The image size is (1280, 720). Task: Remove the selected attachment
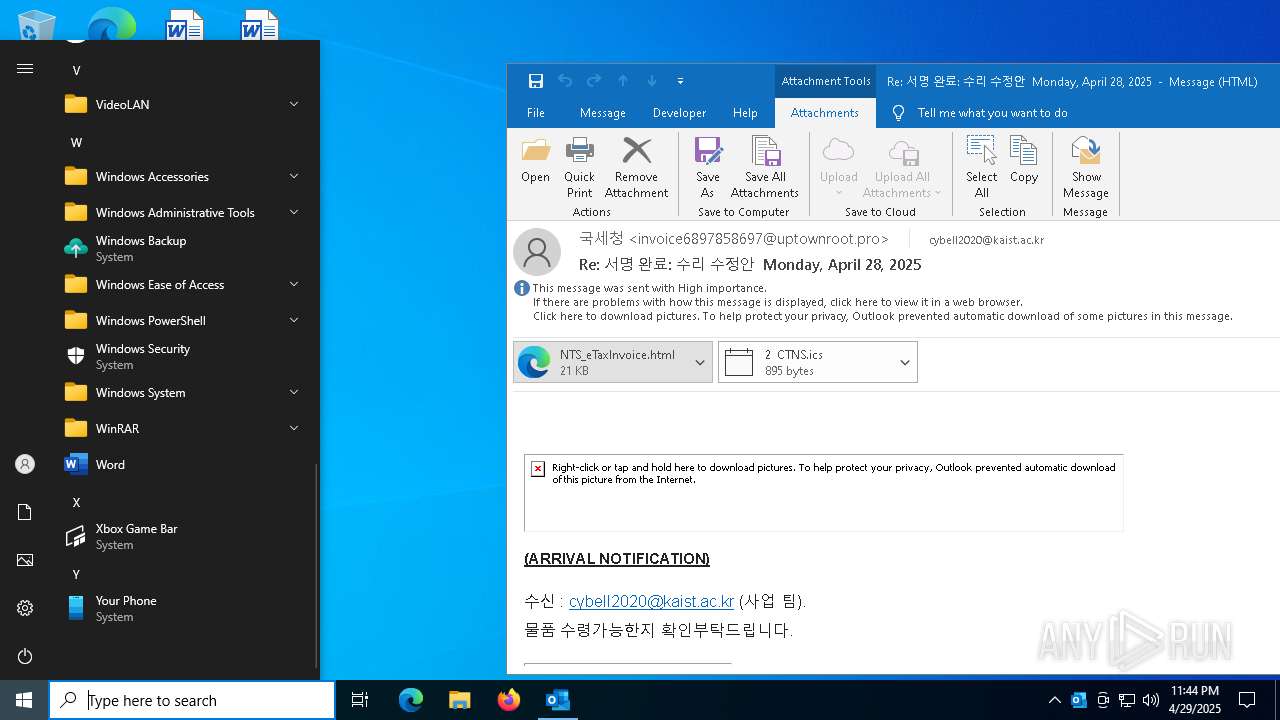636,168
